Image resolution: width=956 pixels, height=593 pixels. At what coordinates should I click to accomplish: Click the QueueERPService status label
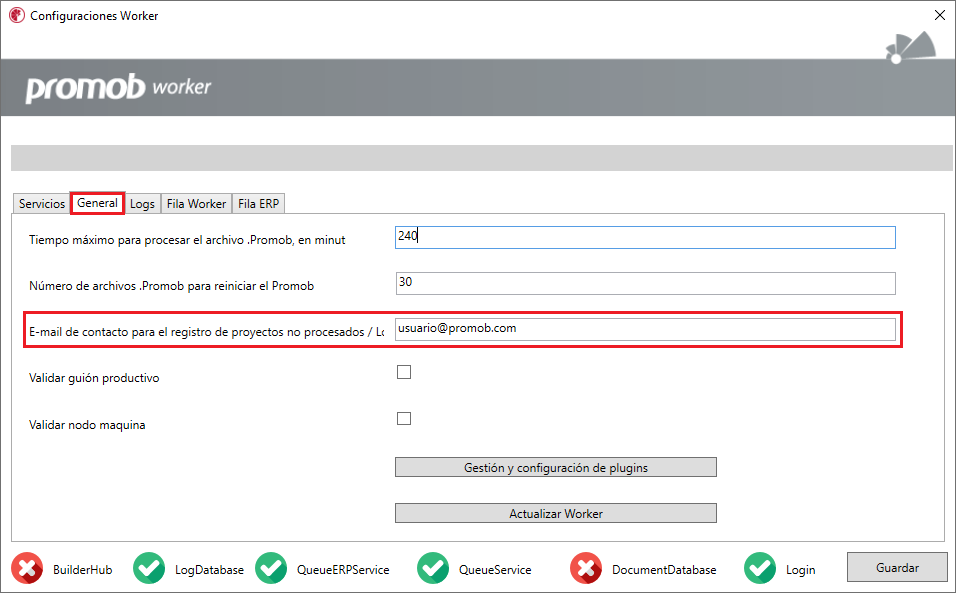pyautogui.click(x=343, y=570)
